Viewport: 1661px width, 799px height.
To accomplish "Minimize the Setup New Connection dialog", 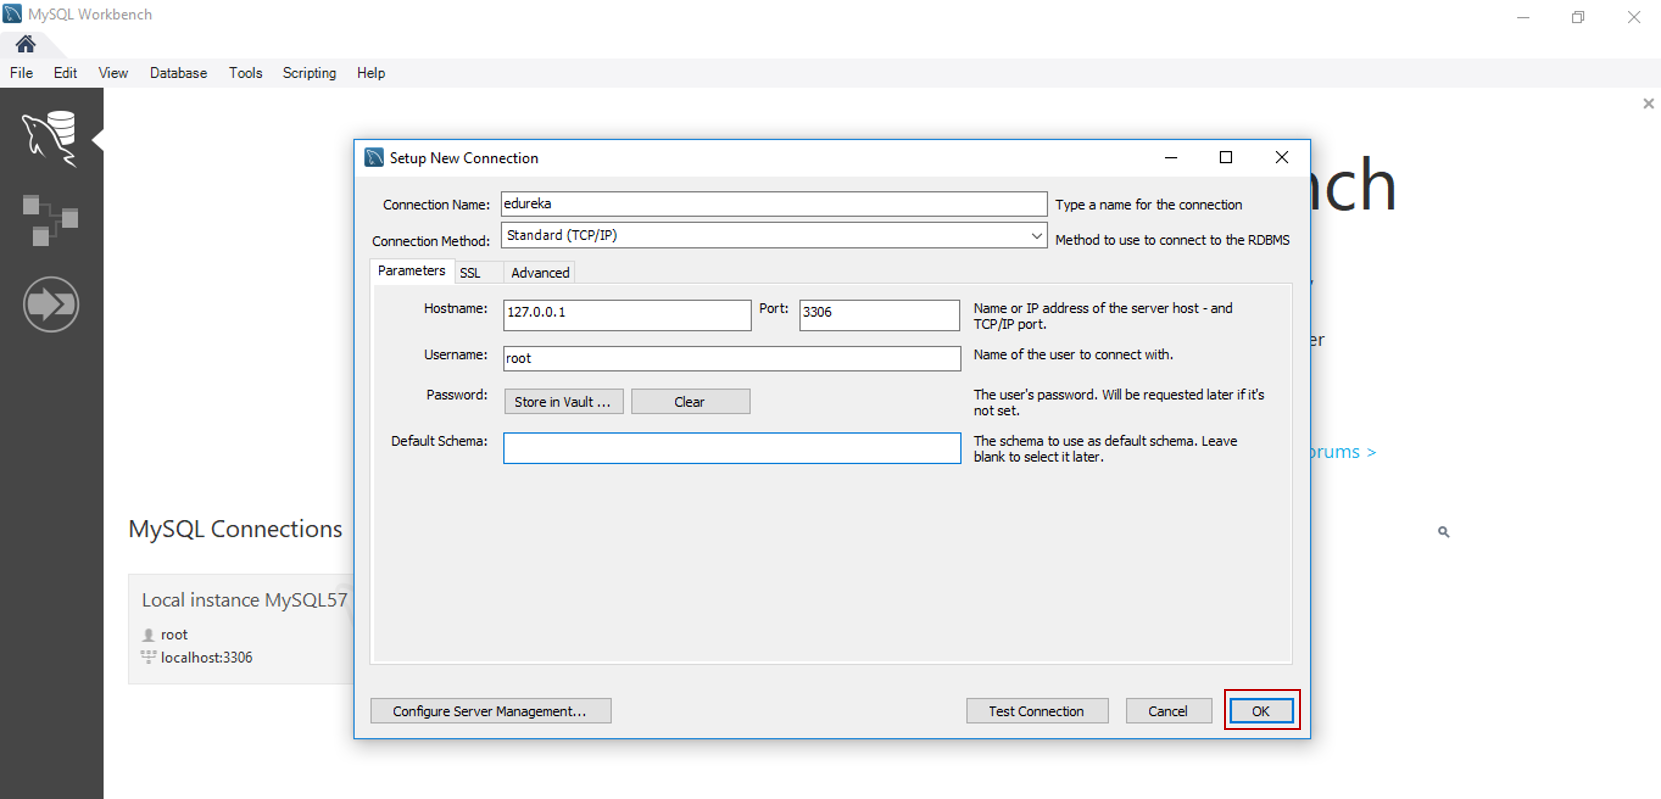I will [1171, 158].
